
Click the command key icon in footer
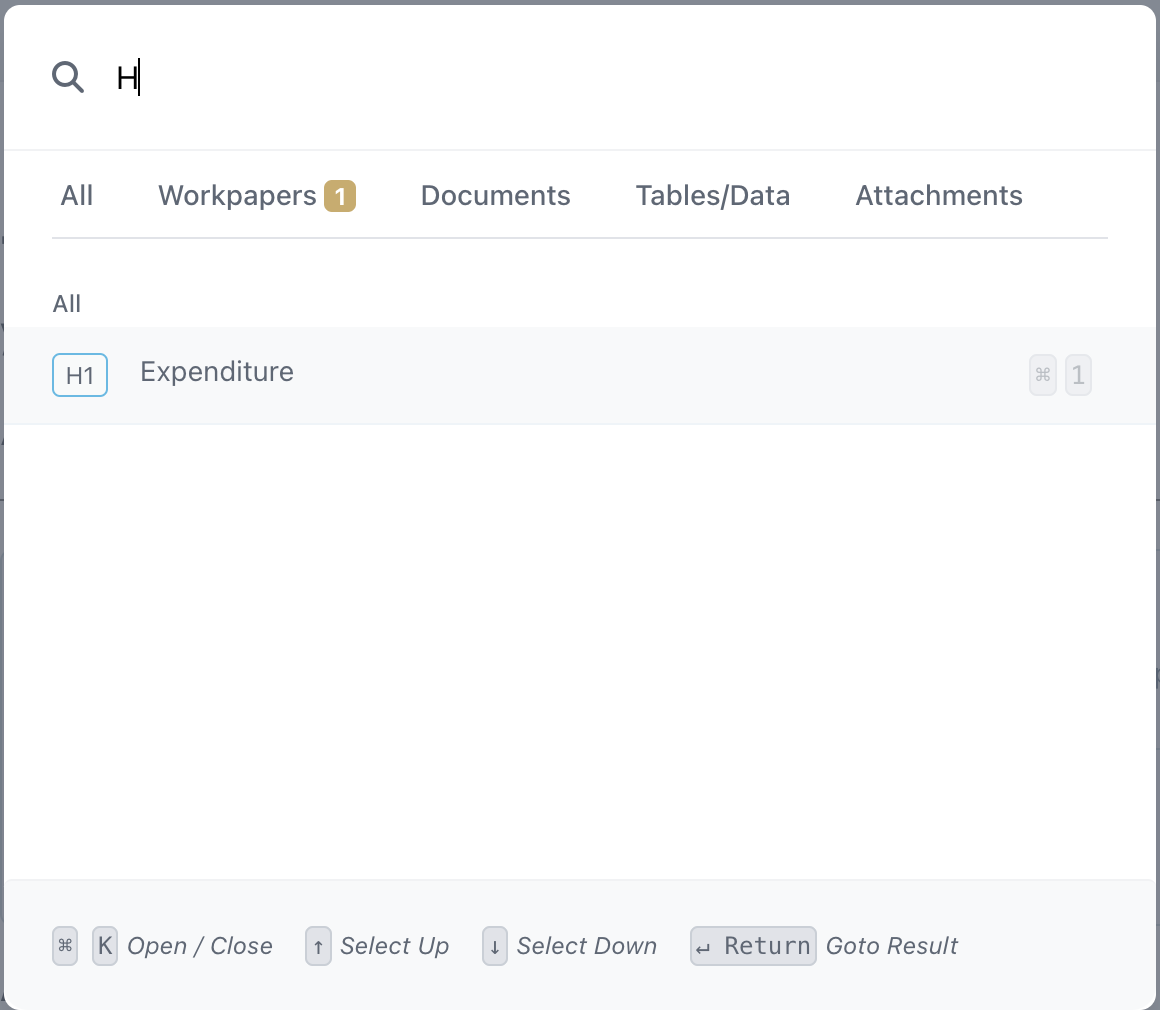coord(65,946)
